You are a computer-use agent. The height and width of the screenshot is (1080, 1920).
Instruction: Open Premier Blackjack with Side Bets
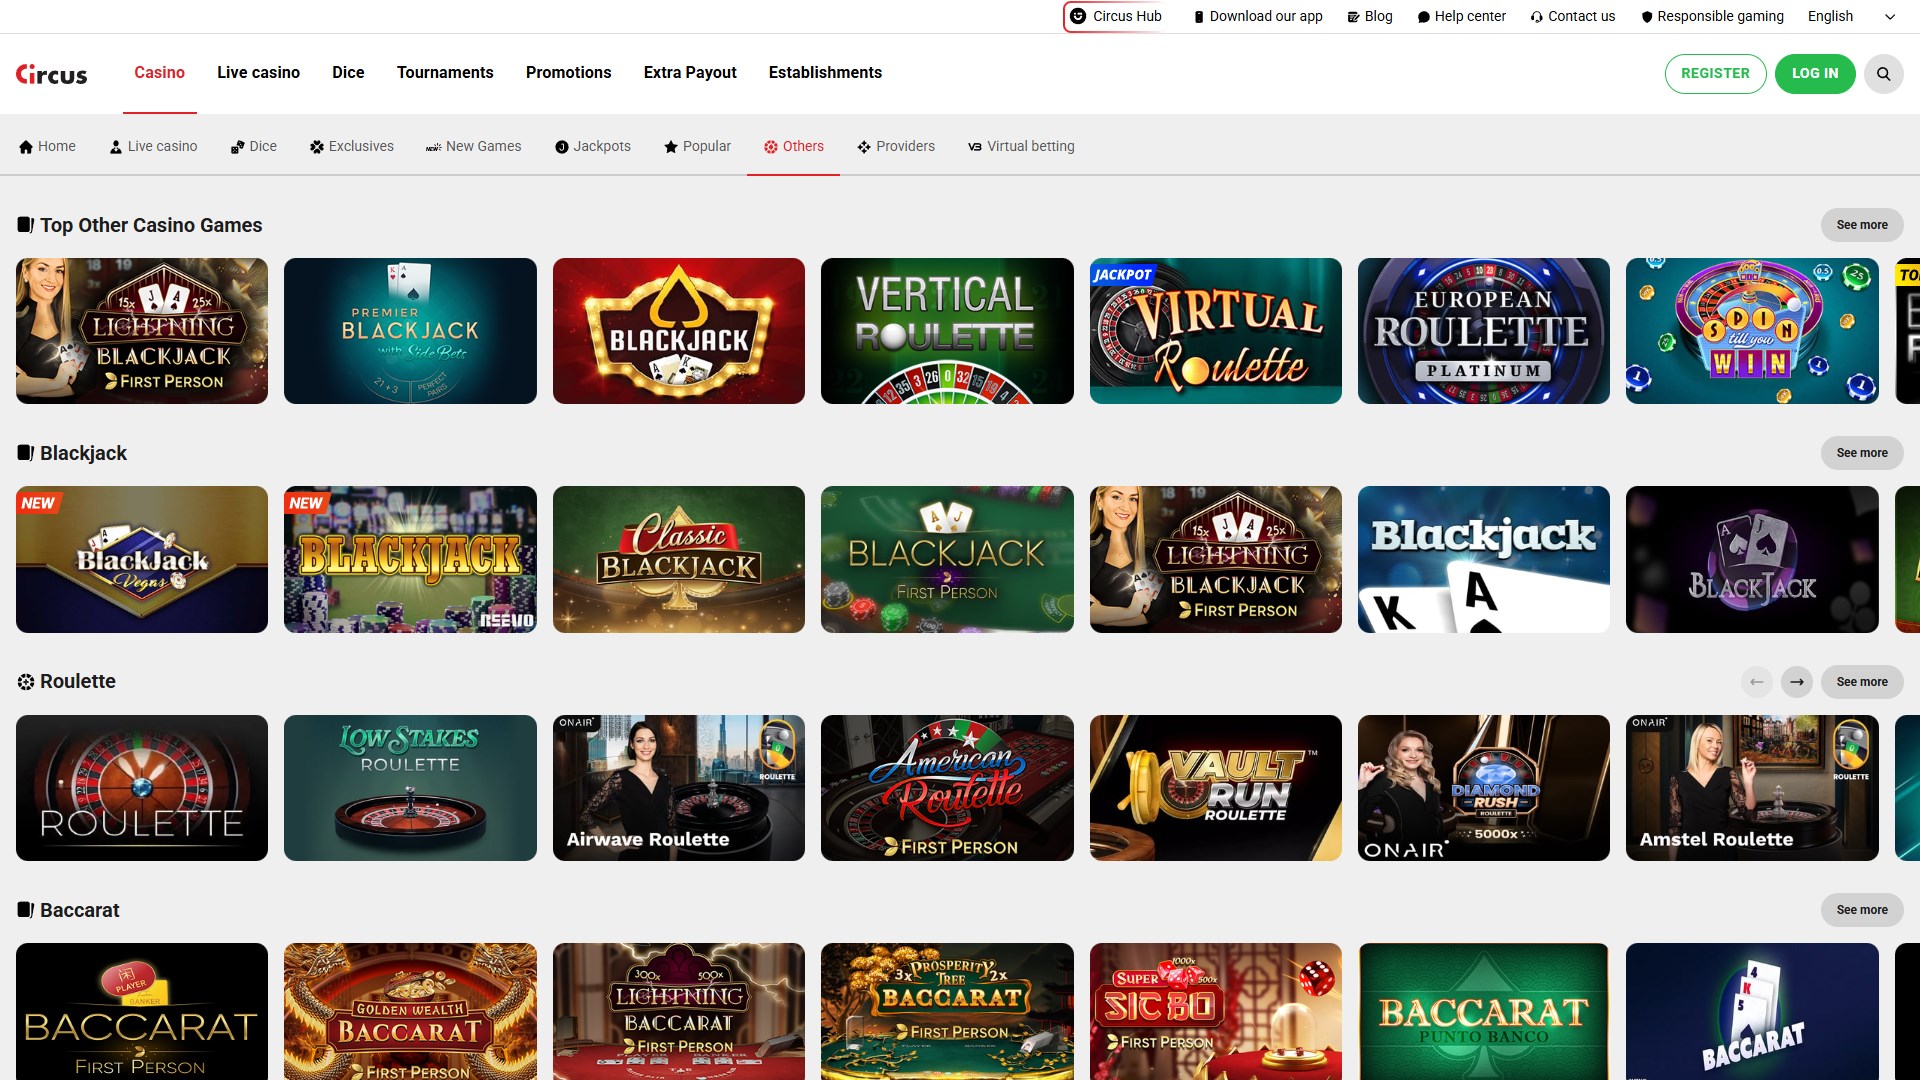tap(410, 331)
